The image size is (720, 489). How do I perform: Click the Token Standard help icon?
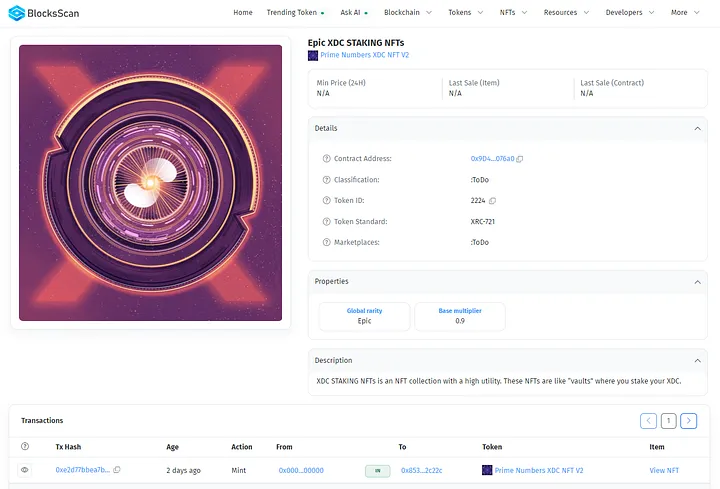[326, 221]
